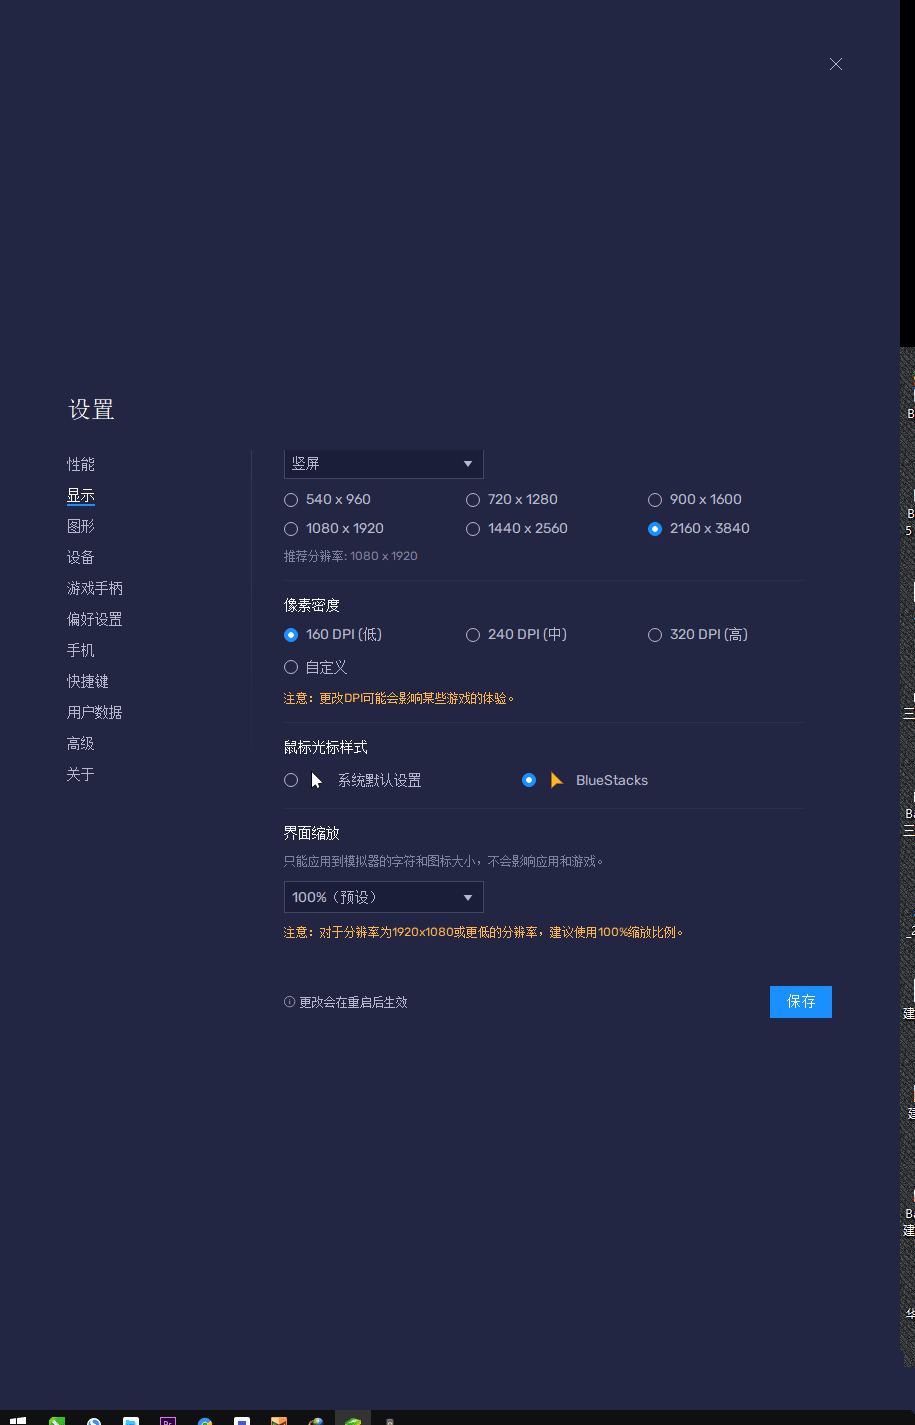Open the 关于 section in the sidebar
Viewport: 915px width, 1425px height.
[81, 774]
